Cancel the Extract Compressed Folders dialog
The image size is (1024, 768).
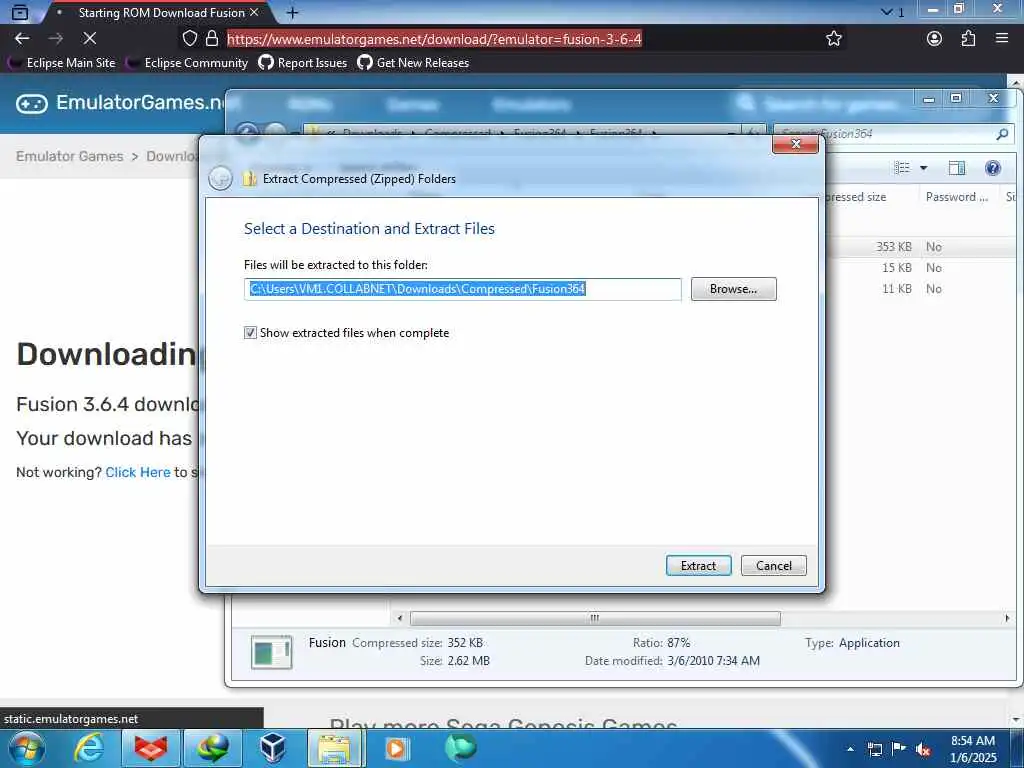pyautogui.click(x=774, y=566)
